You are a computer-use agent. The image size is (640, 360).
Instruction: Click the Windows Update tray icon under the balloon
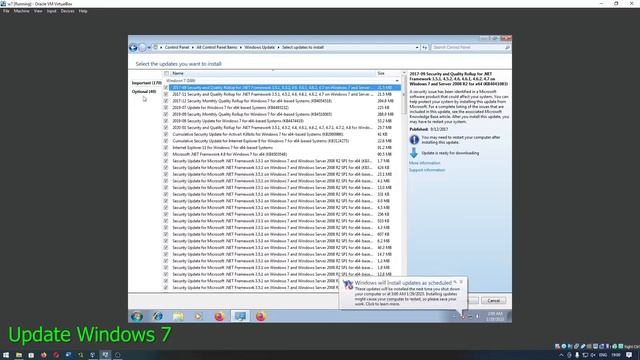point(462,316)
